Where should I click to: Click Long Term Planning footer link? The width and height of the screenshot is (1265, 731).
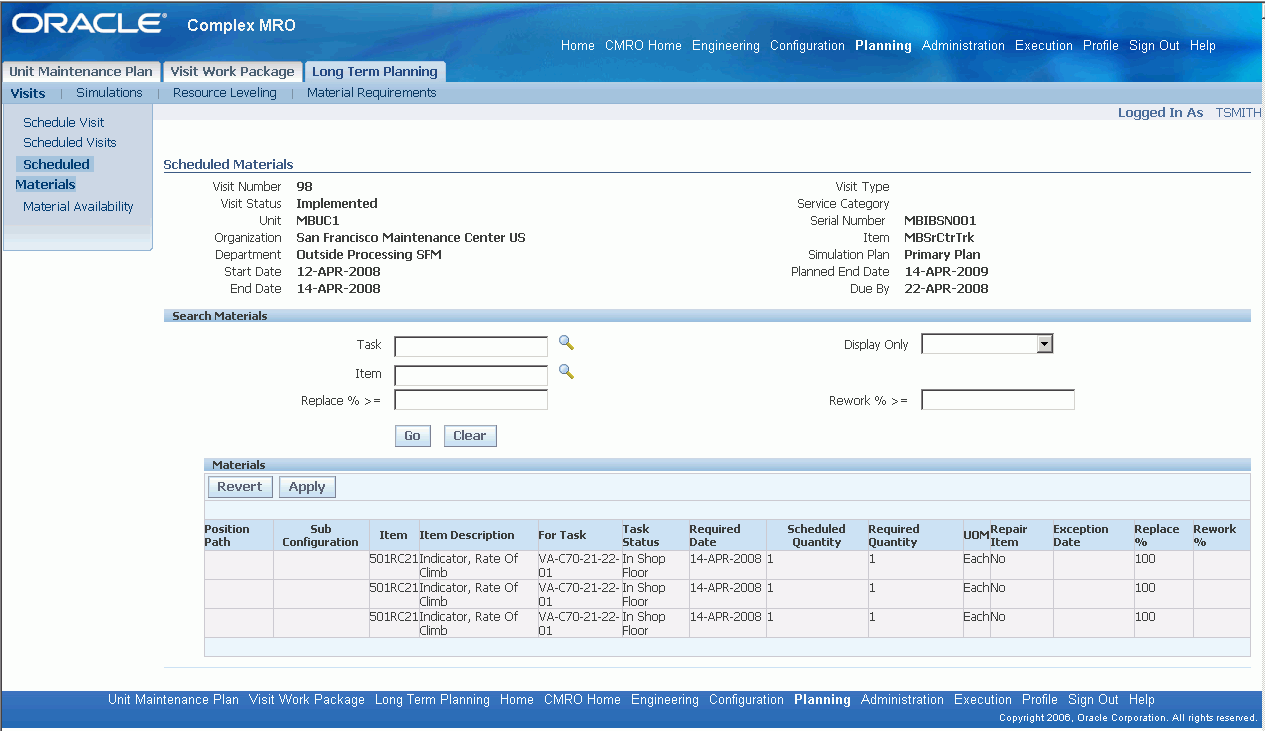coord(432,700)
